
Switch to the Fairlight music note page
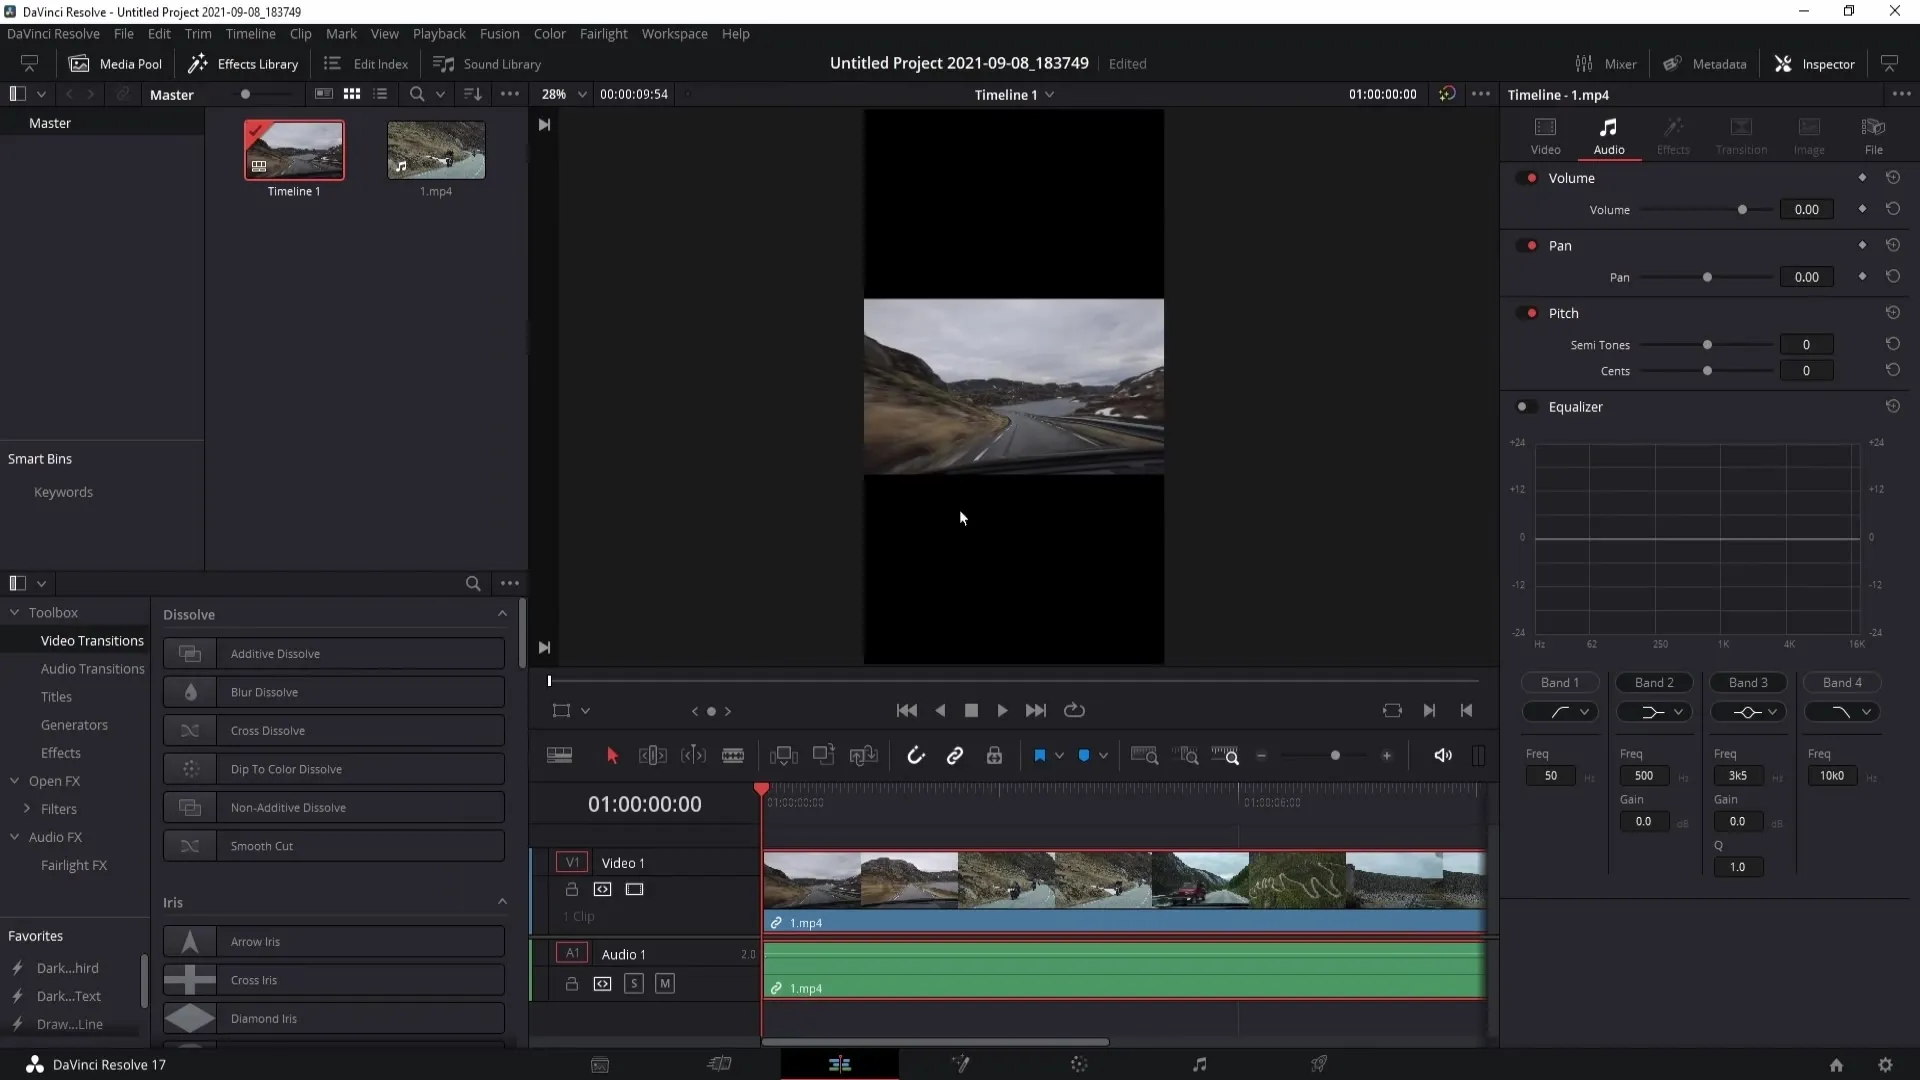(x=1199, y=1064)
